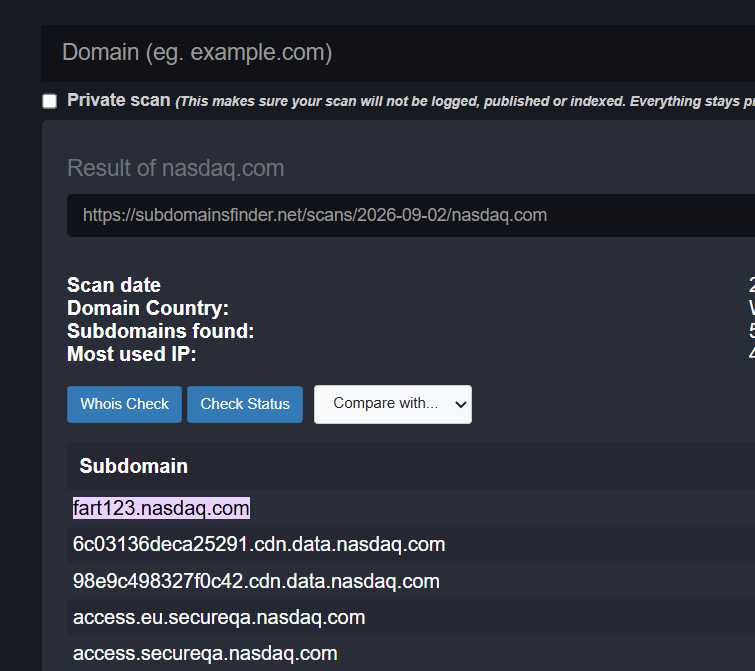Click the Result of nasdaq.com heading
Image resolution: width=755 pixels, height=671 pixels.
pos(175,168)
